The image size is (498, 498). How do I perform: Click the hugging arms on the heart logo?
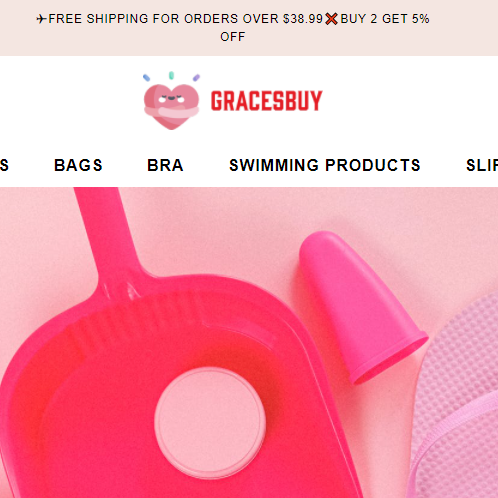point(171,112)
